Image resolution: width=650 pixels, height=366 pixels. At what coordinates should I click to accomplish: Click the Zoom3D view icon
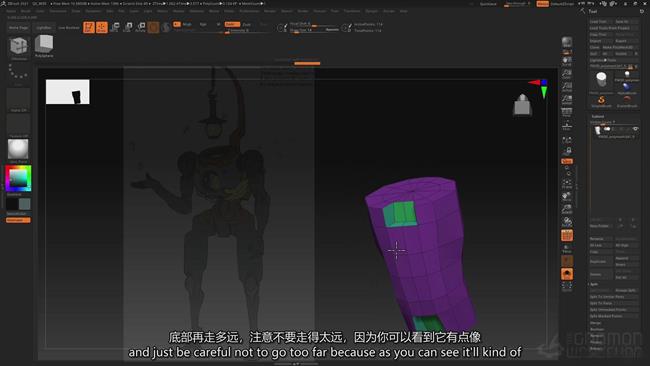coord(567,209)
